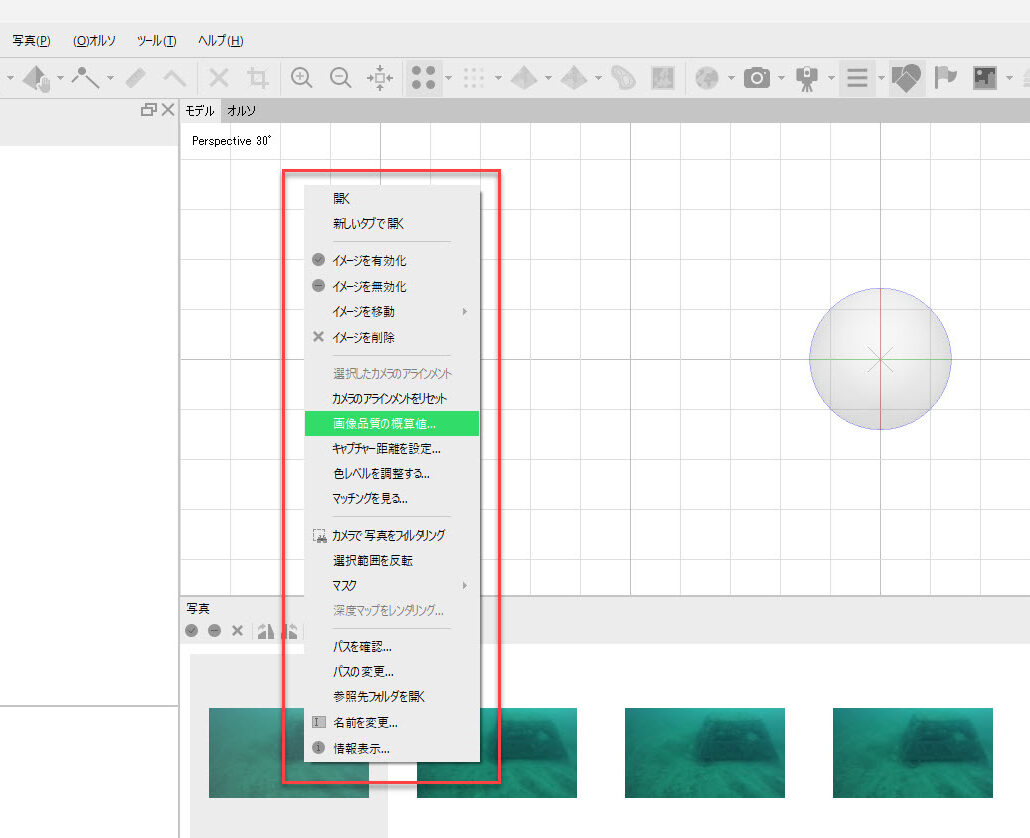Image resolution: width=1030 pixels, height=838 pixels.
Task: Click the show cameras camera icon in toolbar
Action: tap(757, 78)
